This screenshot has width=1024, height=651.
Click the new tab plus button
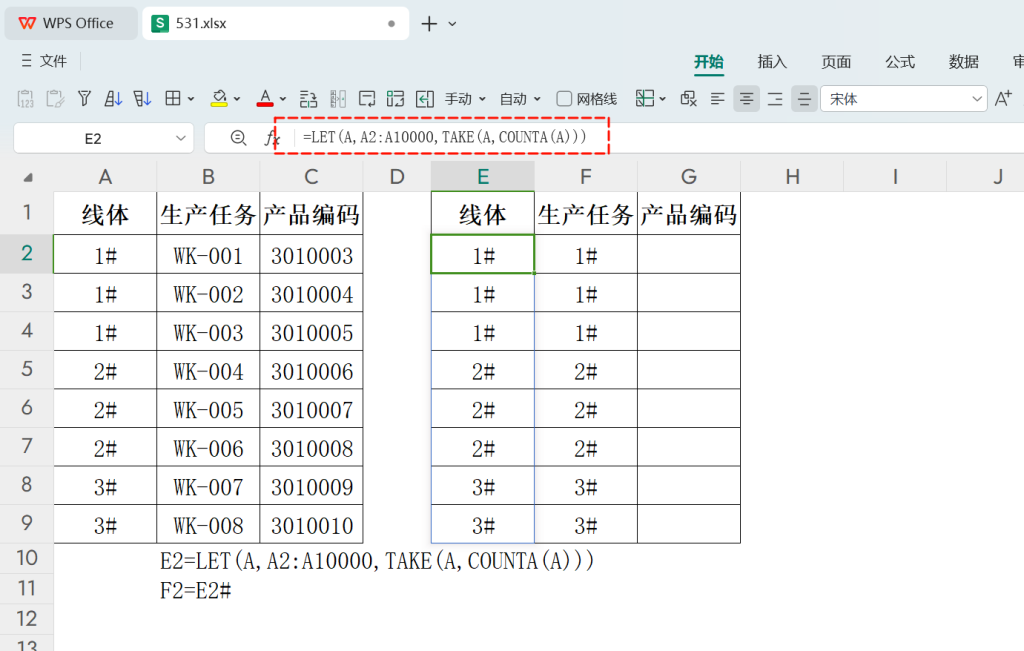(x=429, y=24)
